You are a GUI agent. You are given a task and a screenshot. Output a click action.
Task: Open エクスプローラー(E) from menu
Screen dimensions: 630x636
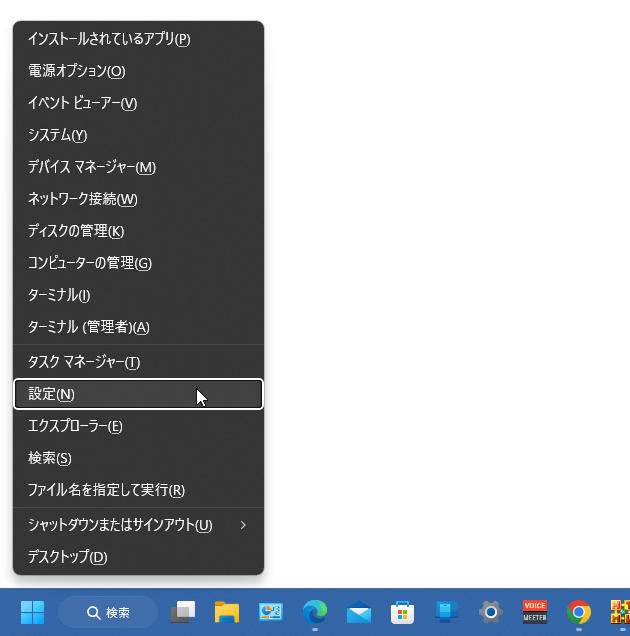tap(138, 426)
